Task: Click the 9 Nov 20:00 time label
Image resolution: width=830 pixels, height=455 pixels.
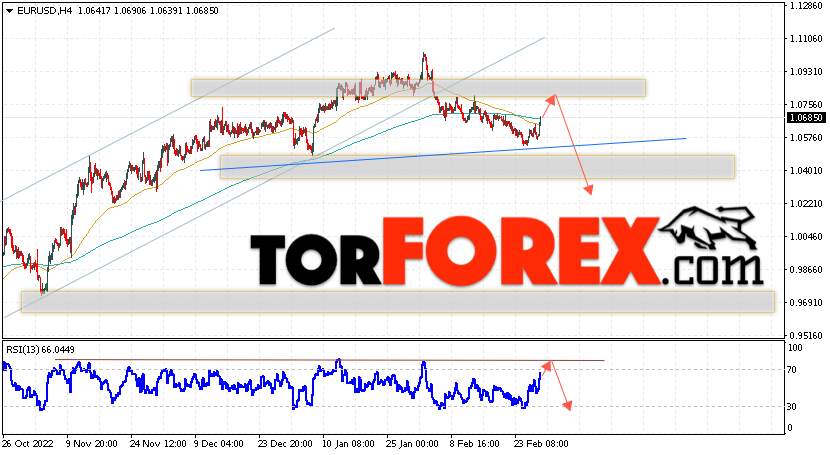Action: [x=92, y=443]
